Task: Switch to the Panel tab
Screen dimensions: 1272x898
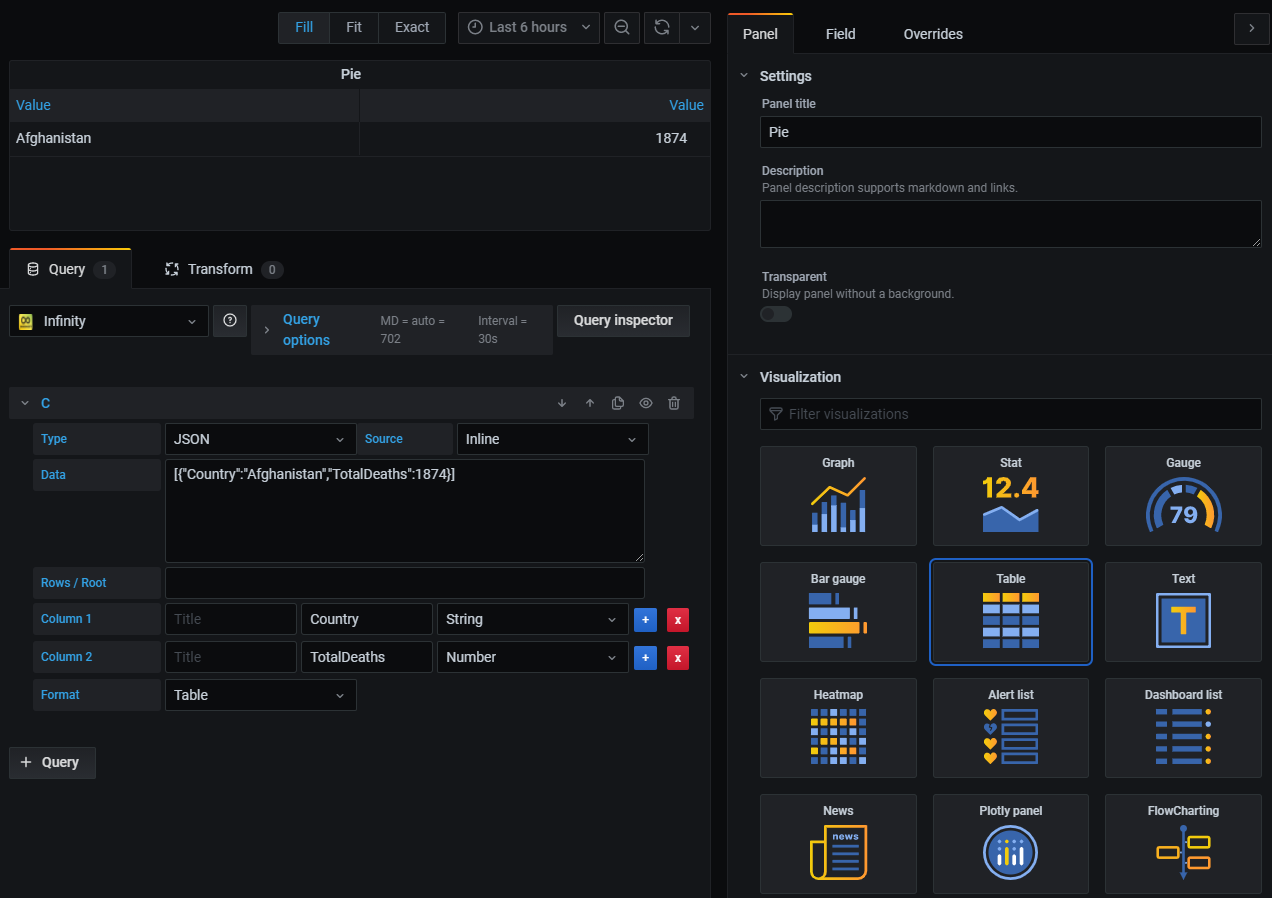Action: [760, 34]
